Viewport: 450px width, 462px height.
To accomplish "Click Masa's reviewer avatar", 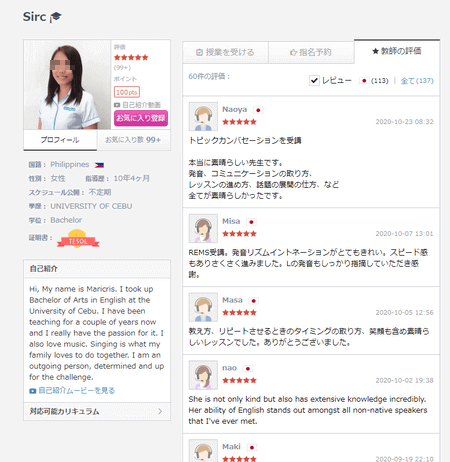I will pos(203,307).
